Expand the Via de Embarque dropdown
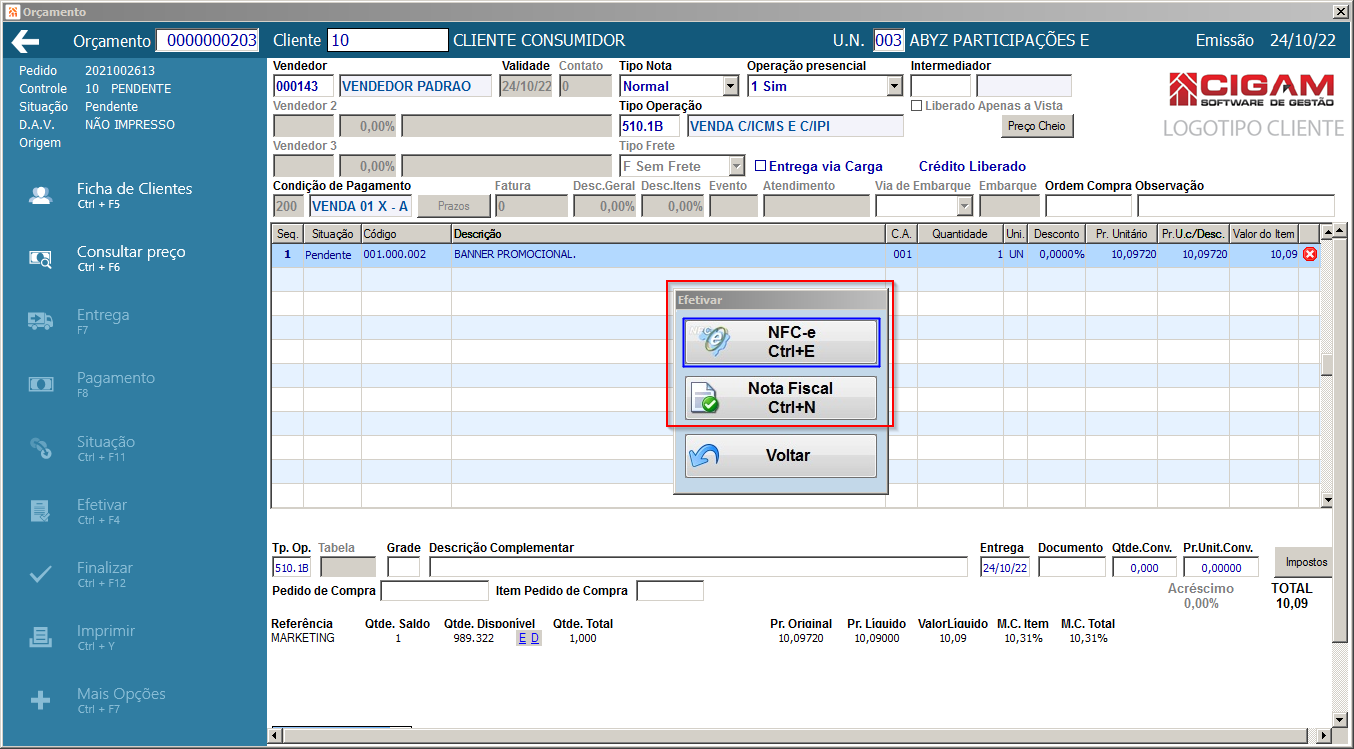The image size is (1354, 749). click(964, 206)
